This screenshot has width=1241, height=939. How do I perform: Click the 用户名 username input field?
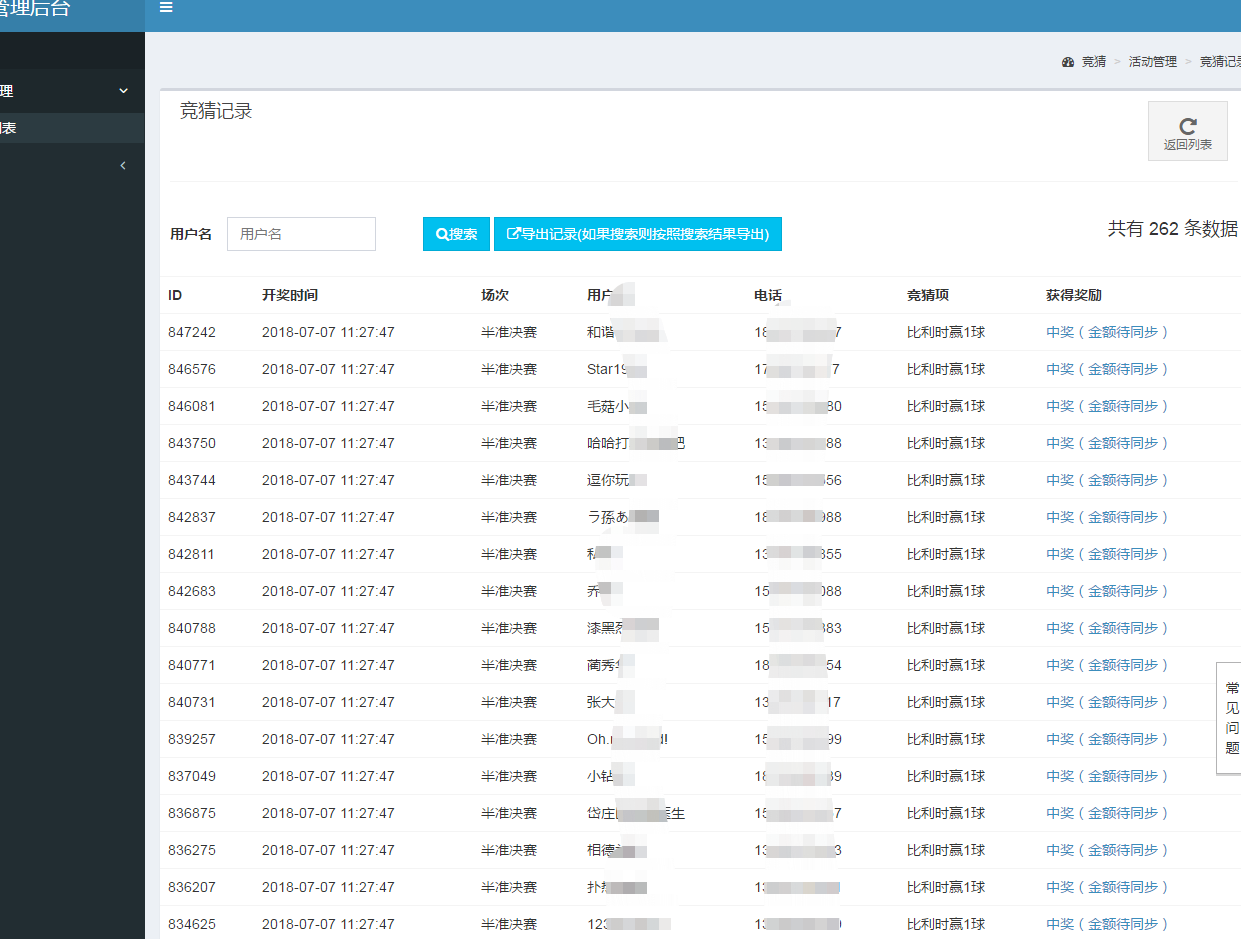point(300,233)
